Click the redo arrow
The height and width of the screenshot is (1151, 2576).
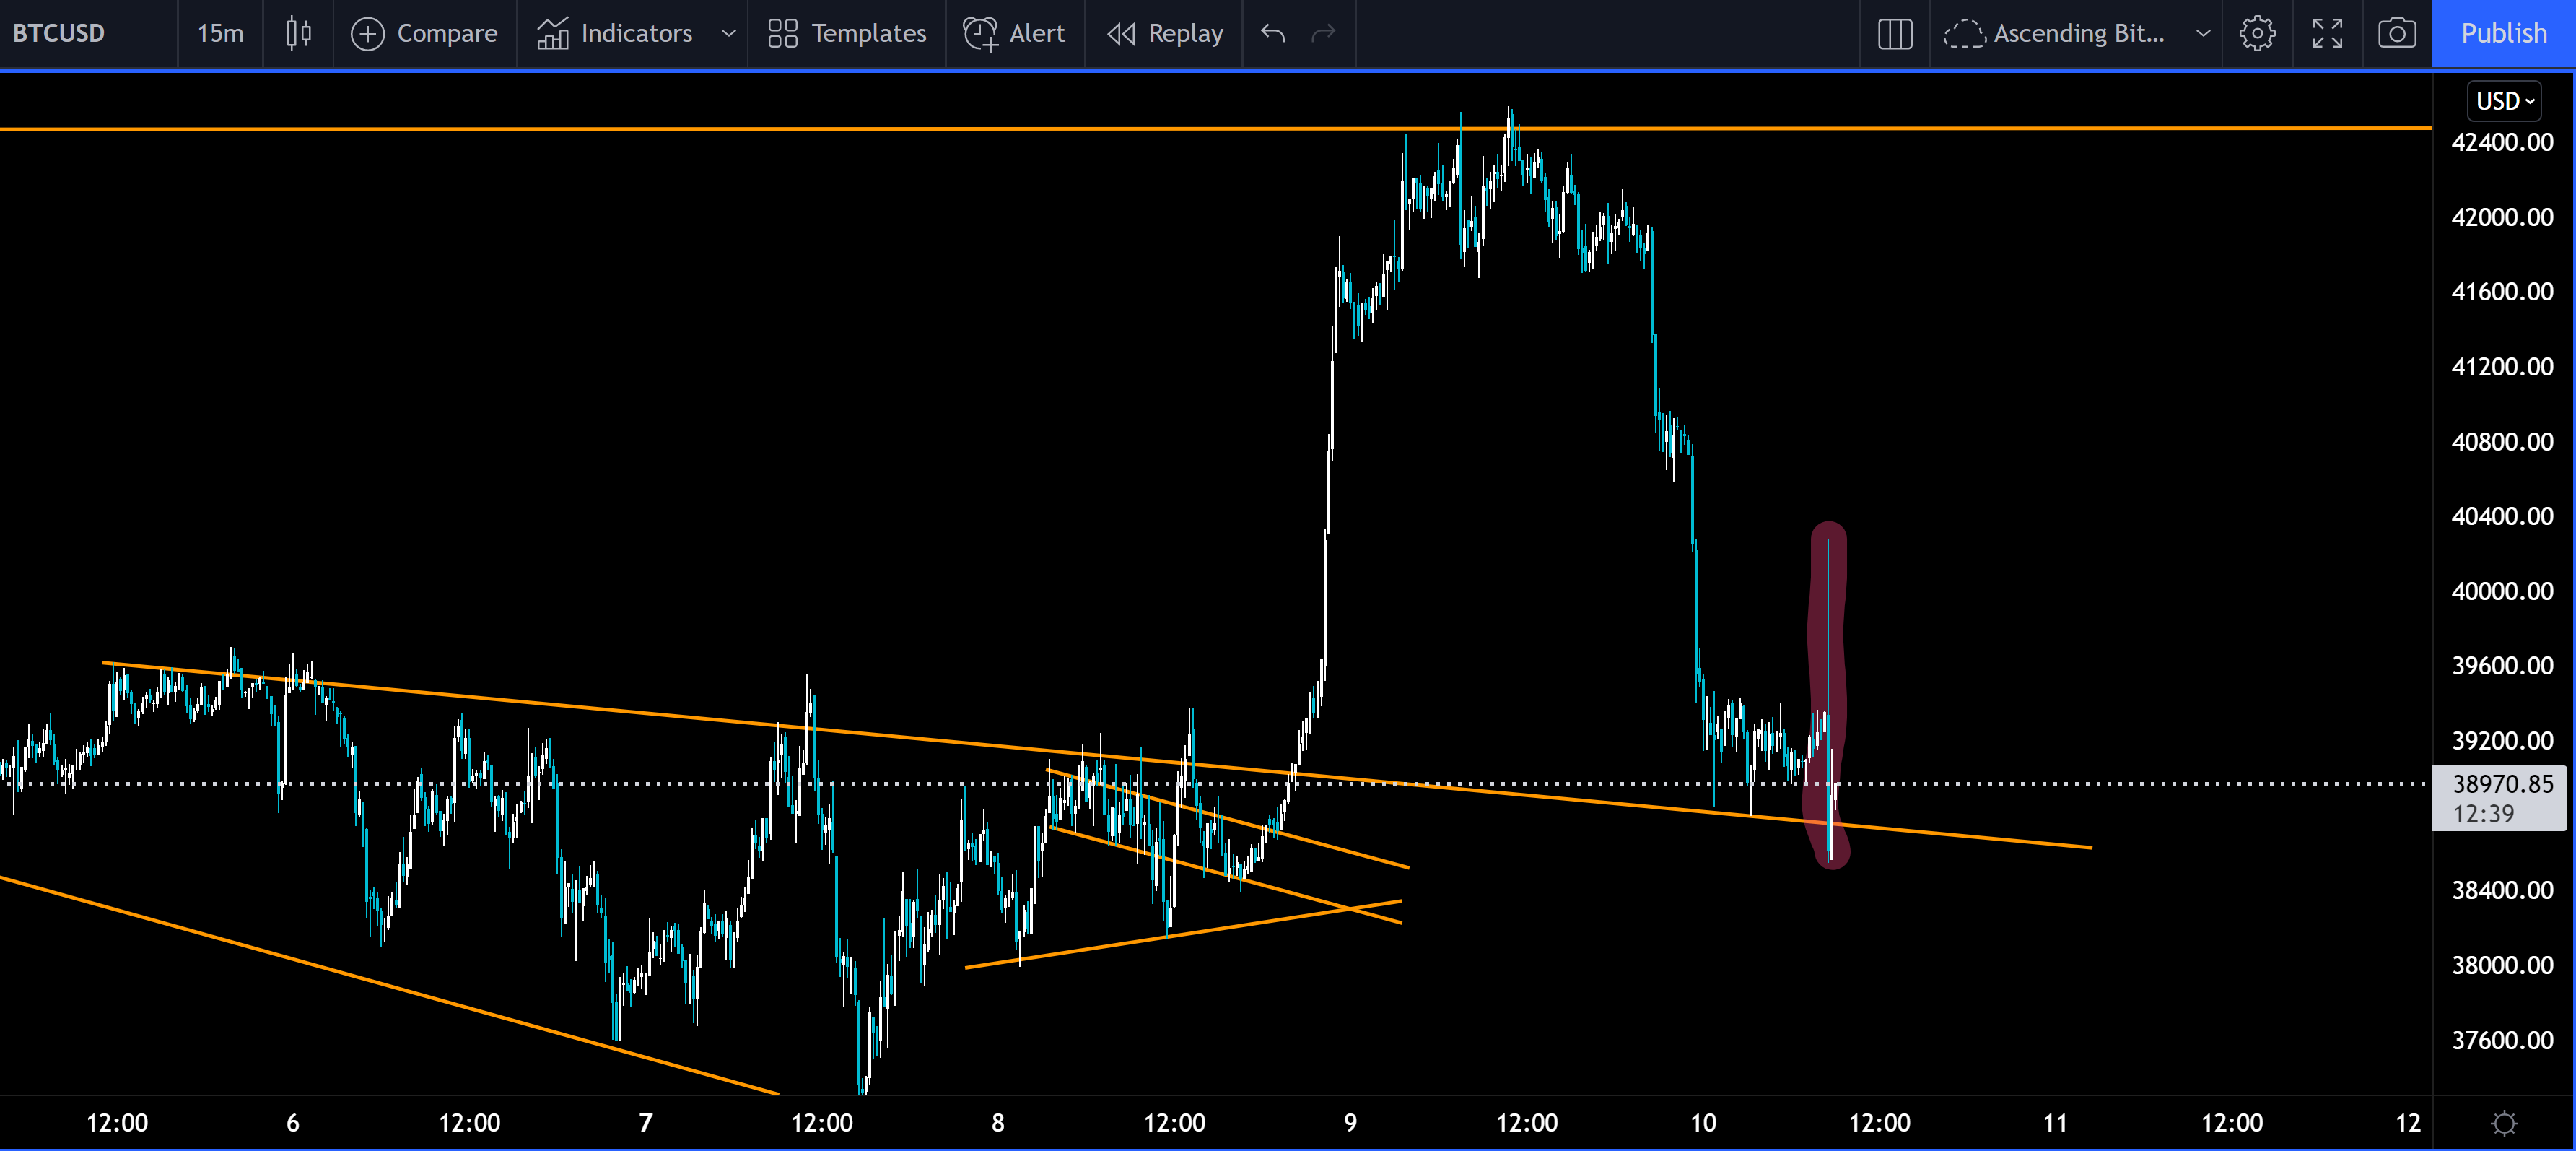1323,33
